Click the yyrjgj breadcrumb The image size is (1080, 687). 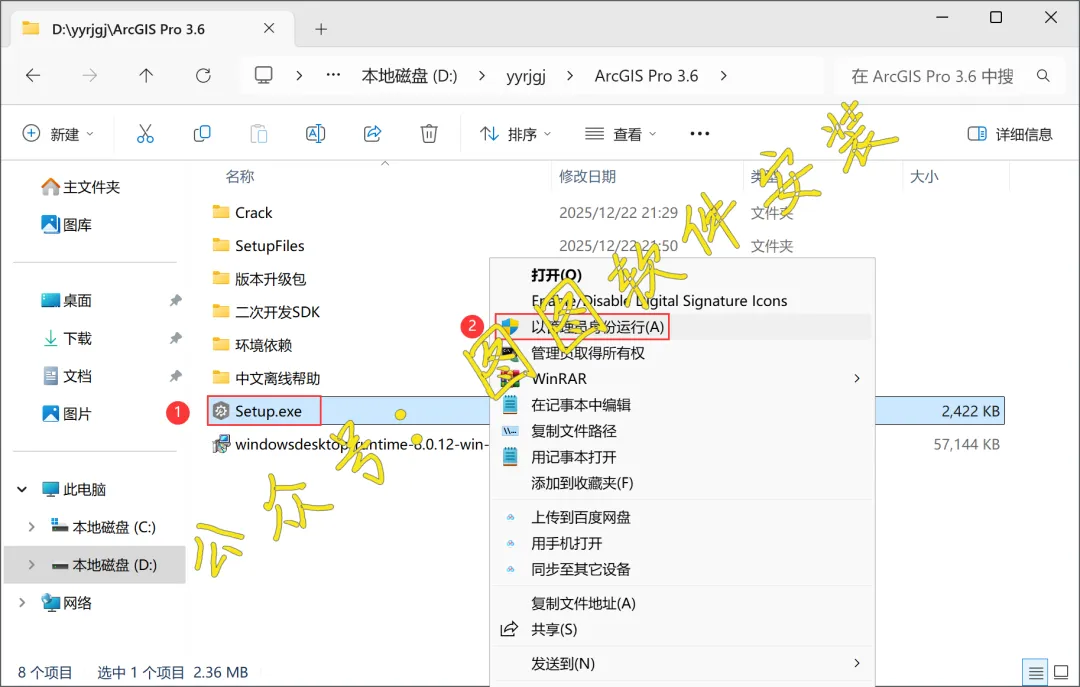(x=526, y=76)
